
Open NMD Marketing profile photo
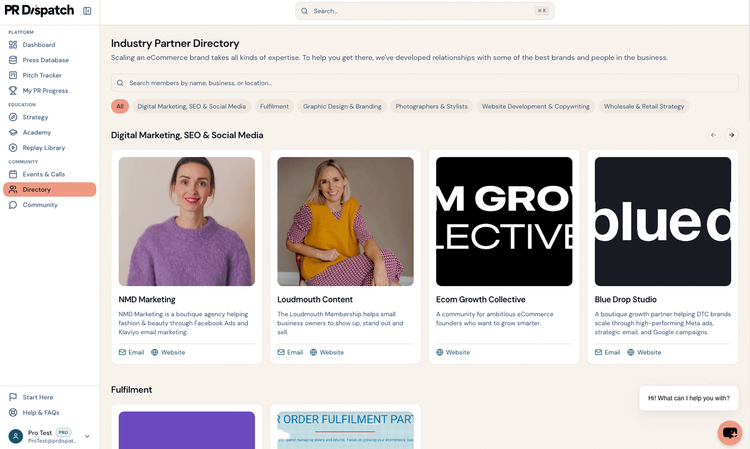click(187, 221)
